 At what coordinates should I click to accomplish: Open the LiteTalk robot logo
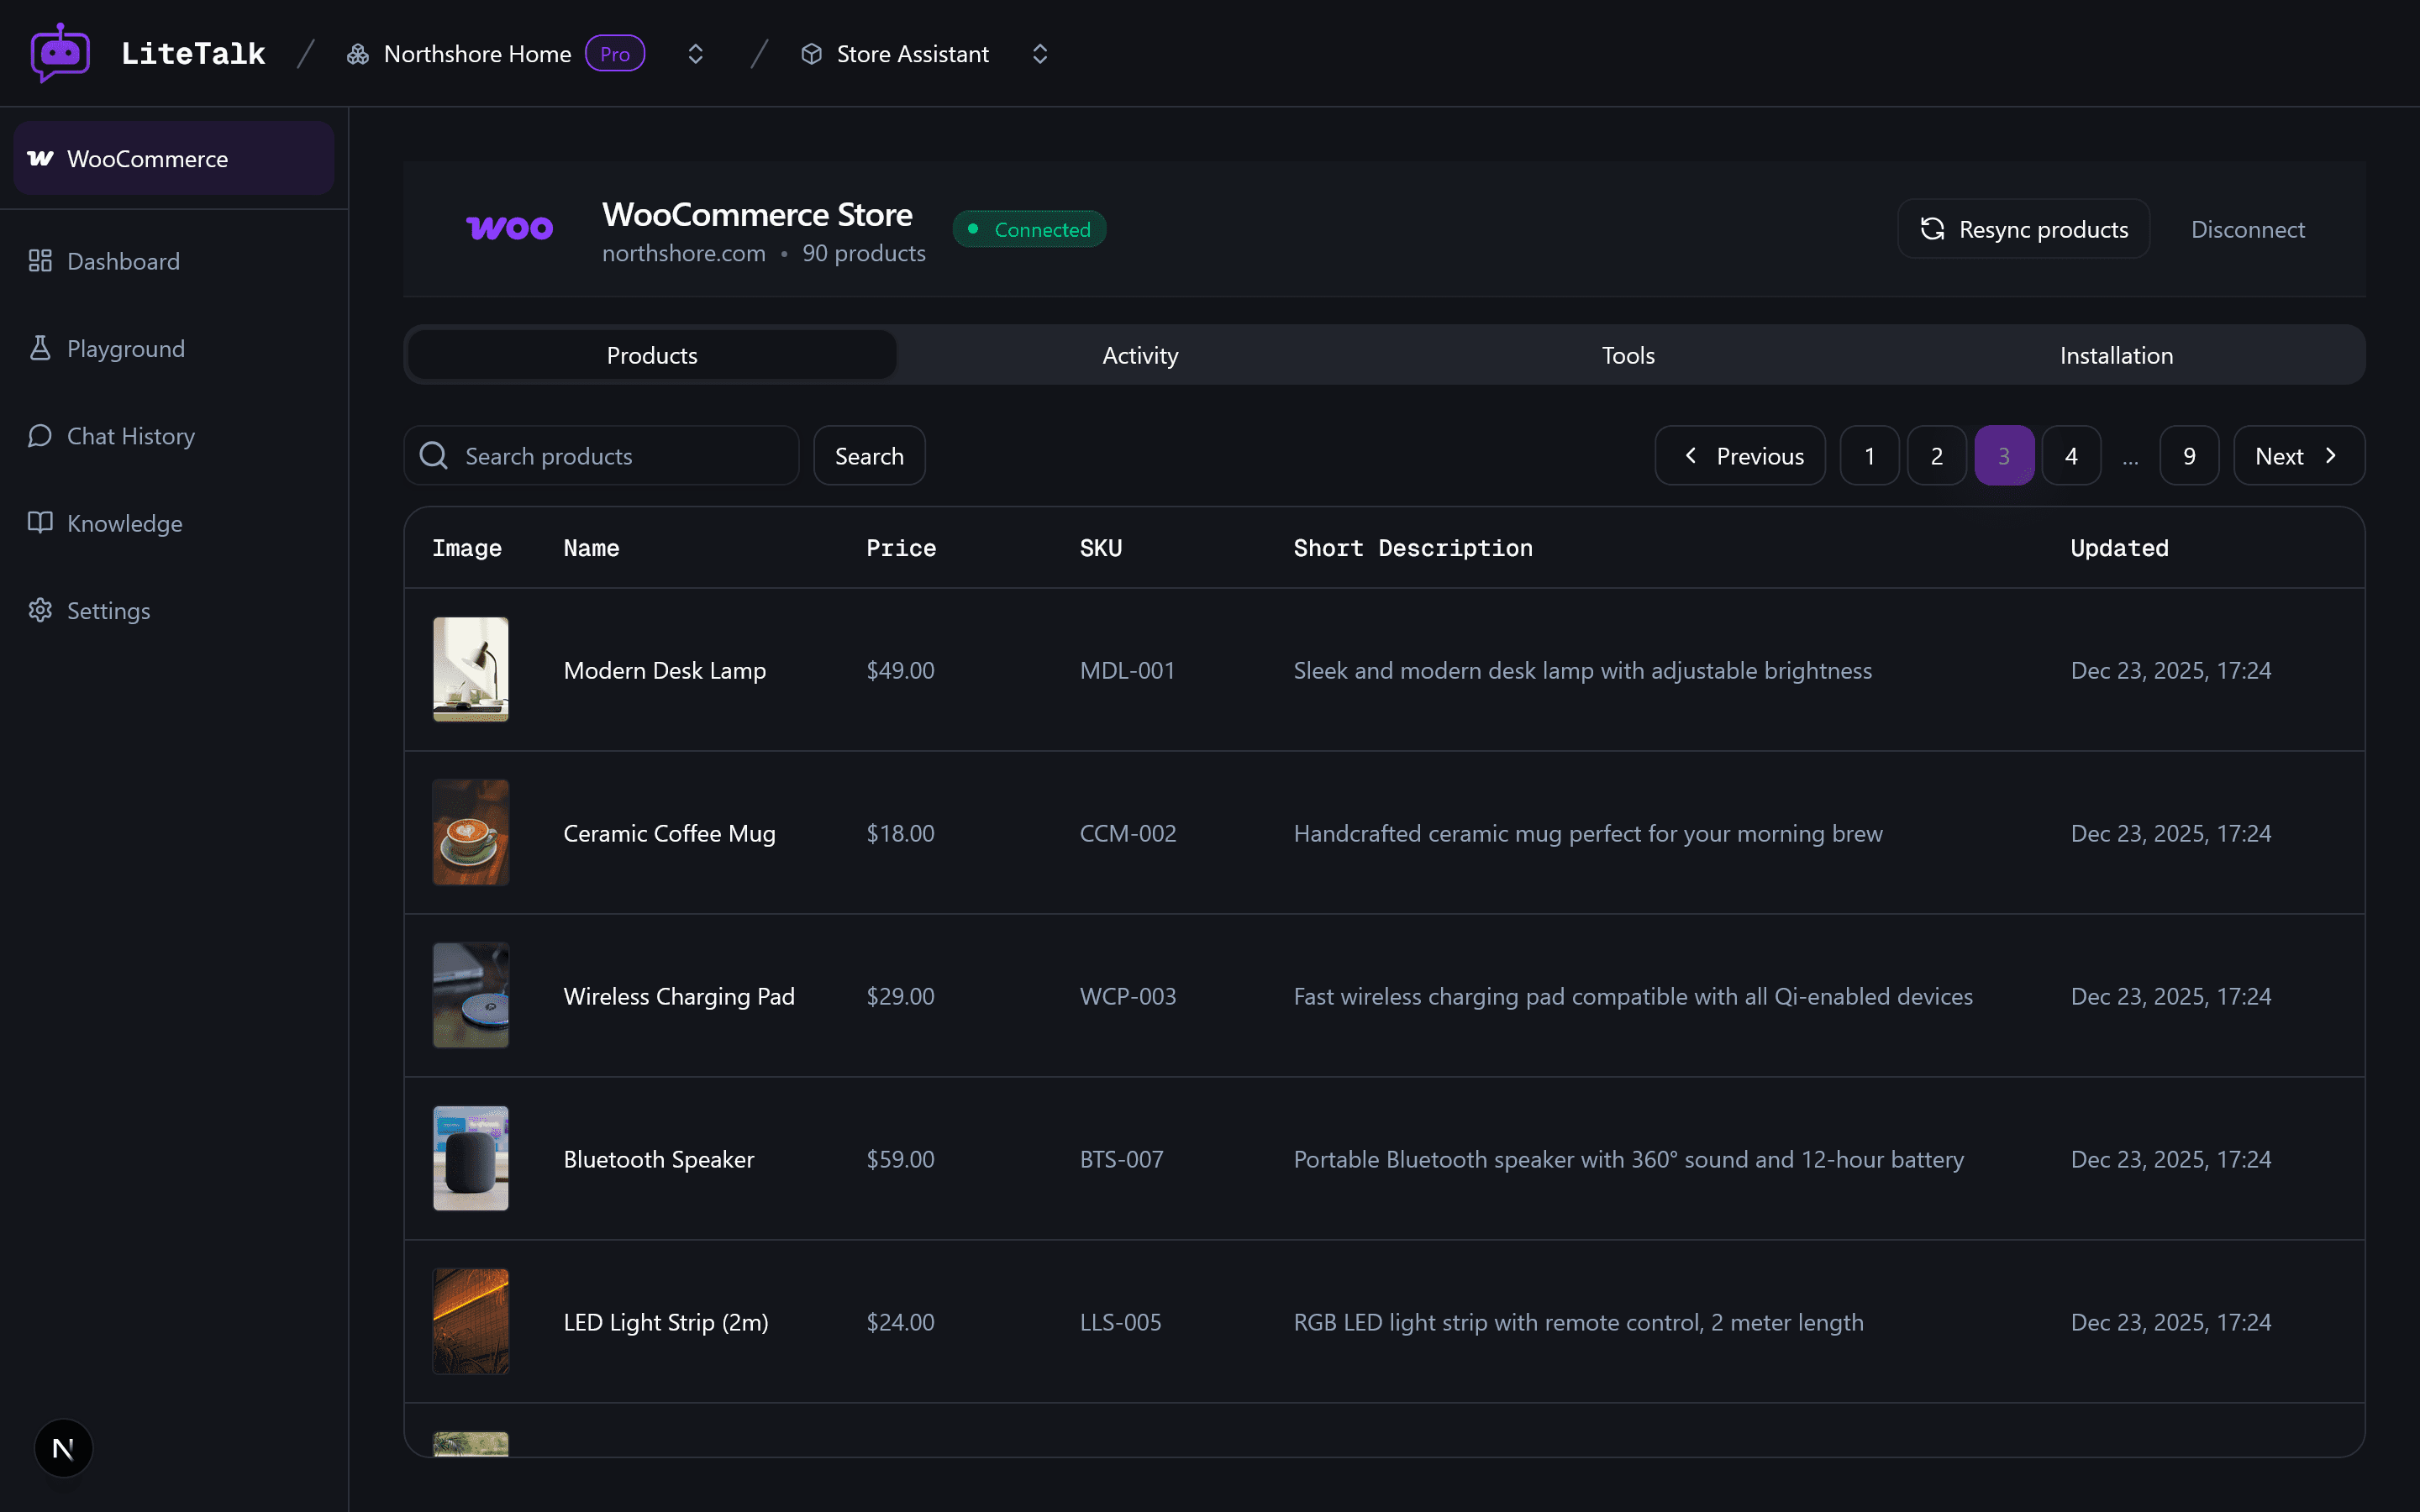[x=59, y=52]
